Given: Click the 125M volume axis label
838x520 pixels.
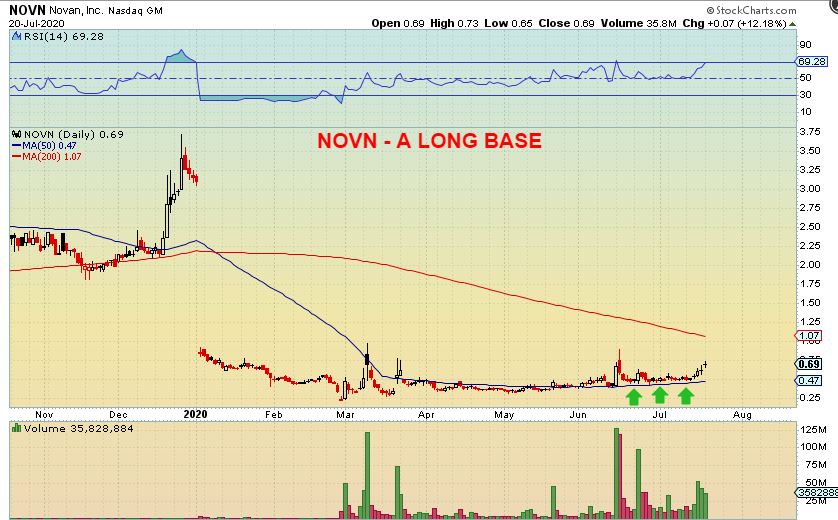Looking at the screenshot, I should pos(813,430).
